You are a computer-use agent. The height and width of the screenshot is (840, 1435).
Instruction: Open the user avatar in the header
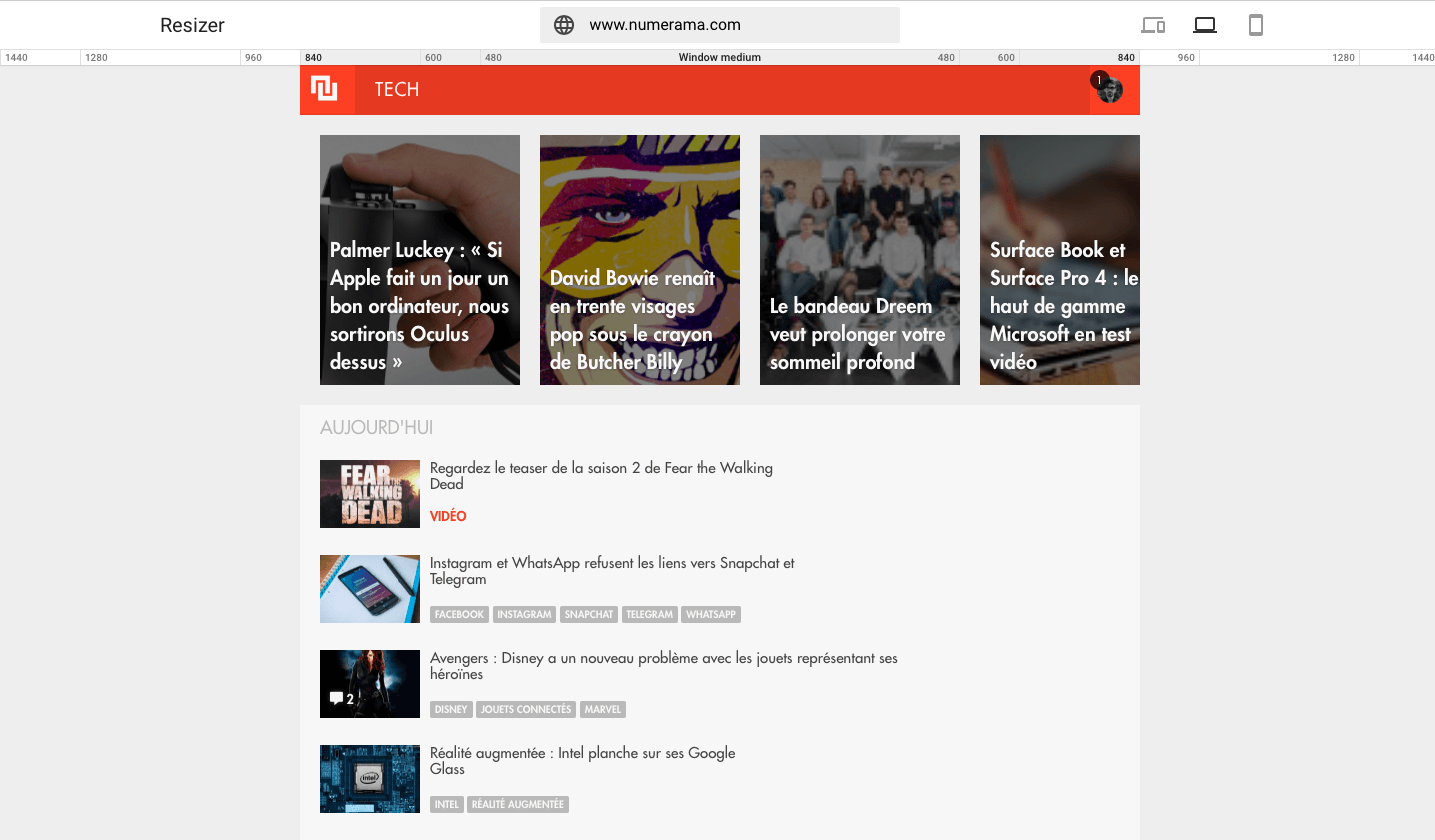pos(1110,91)
